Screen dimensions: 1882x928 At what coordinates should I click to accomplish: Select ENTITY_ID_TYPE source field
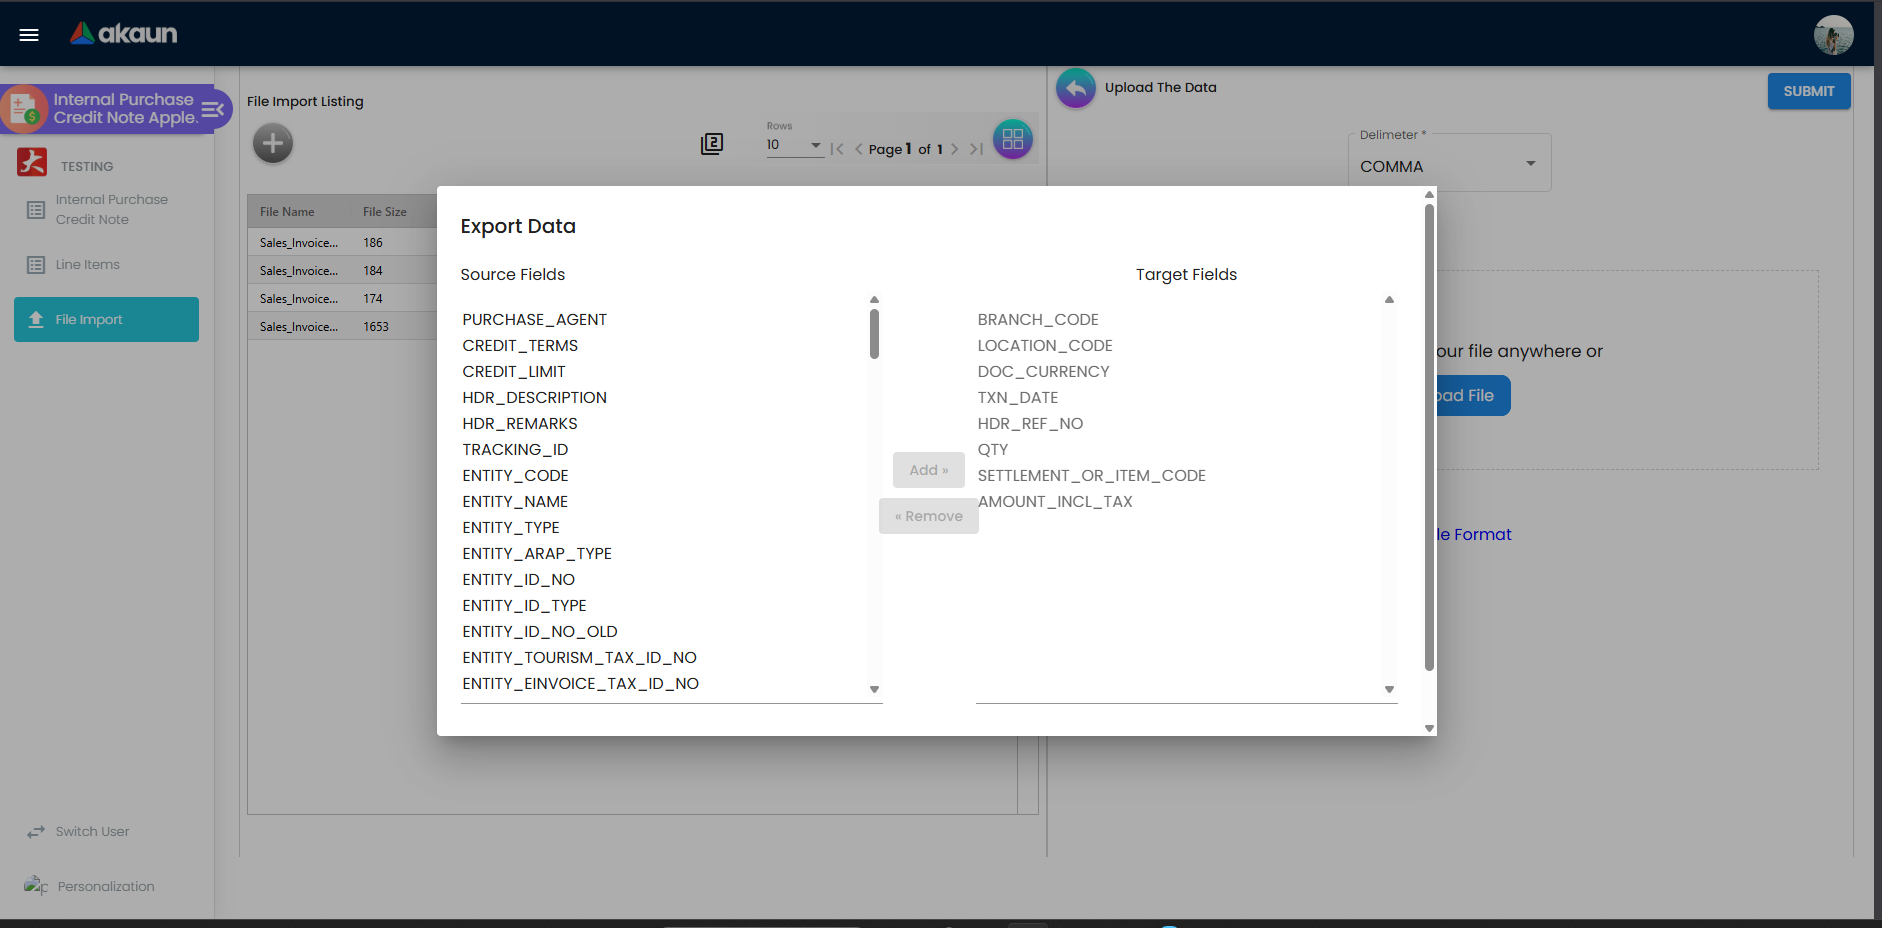point(664,606)
